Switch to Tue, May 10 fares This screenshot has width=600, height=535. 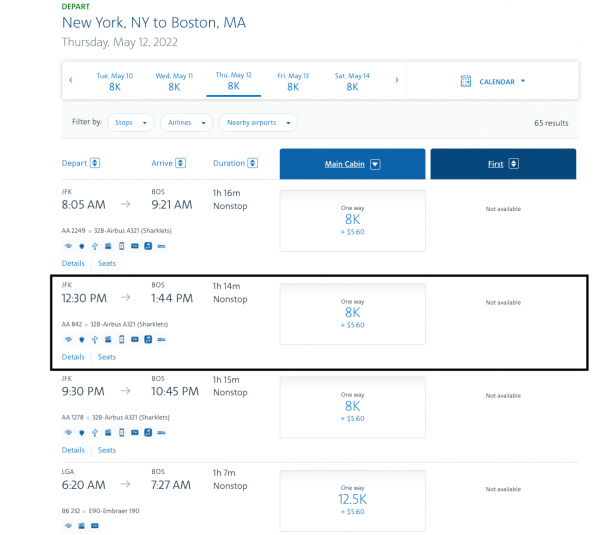tap(114, 81)
